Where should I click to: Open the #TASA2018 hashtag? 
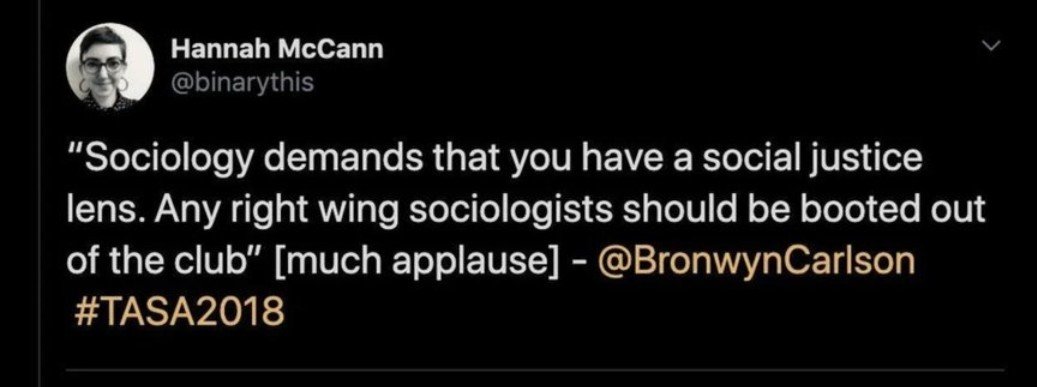175,311
